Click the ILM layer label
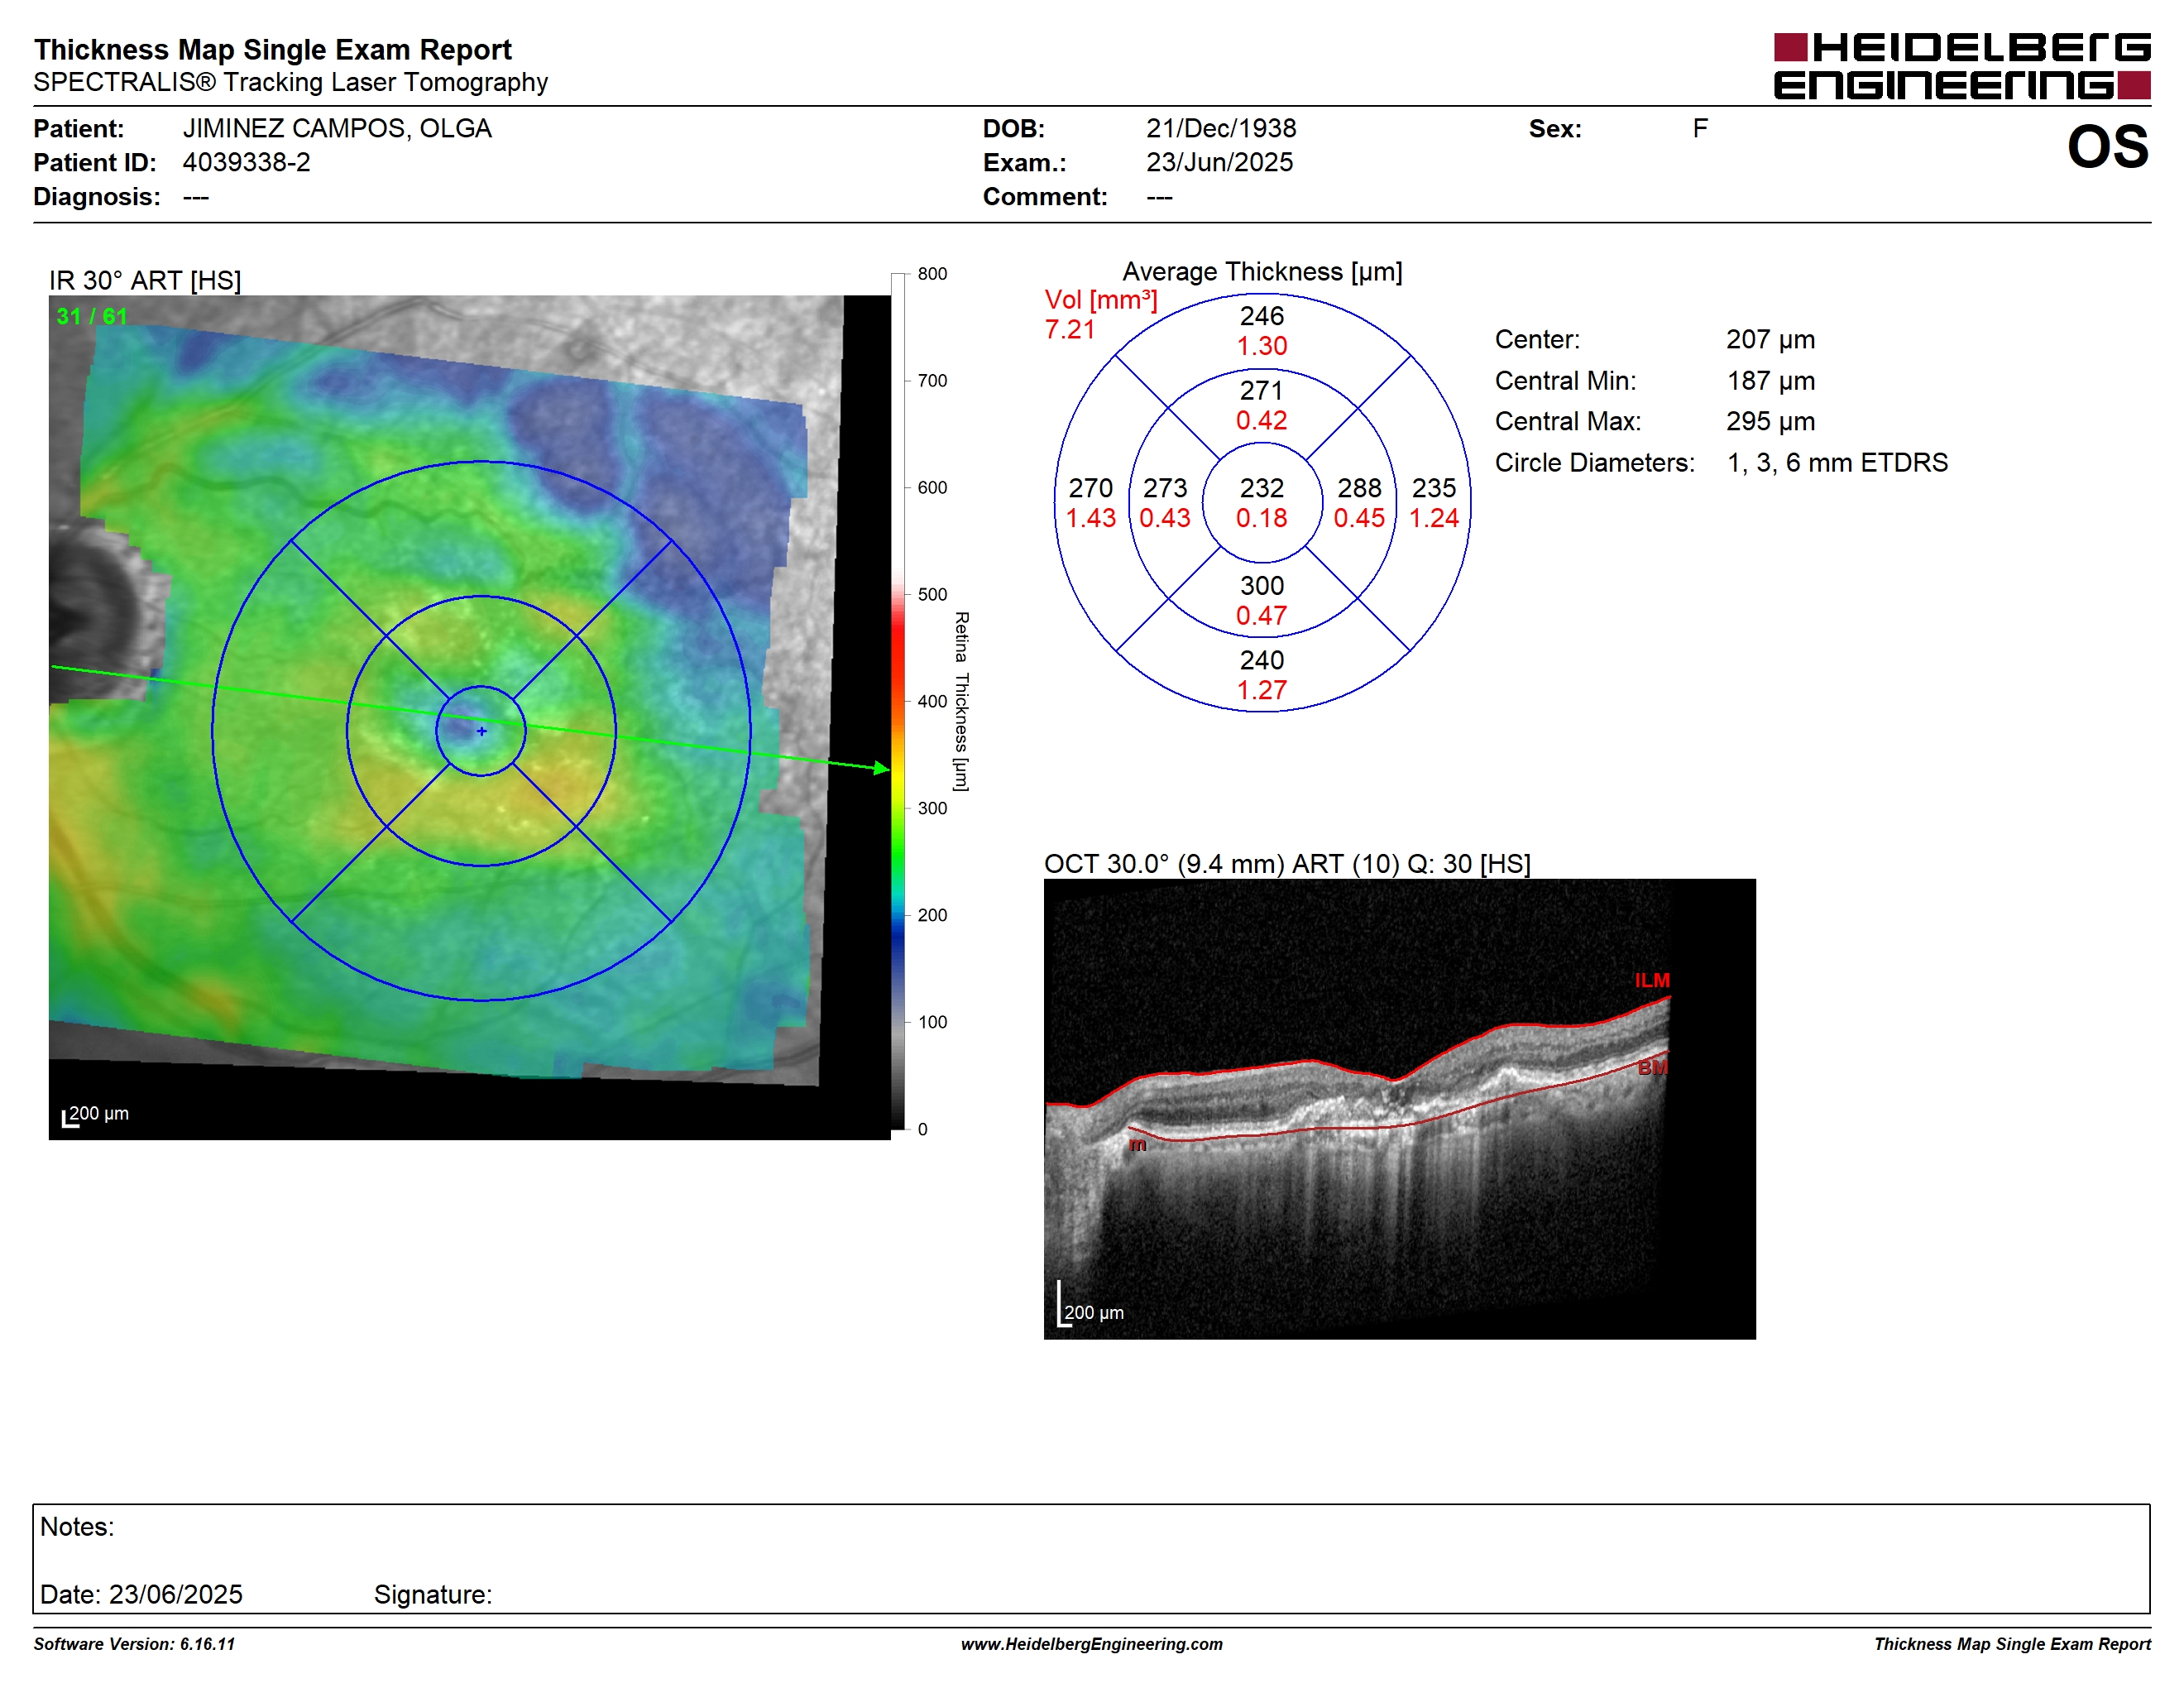 pos(1652,980)
